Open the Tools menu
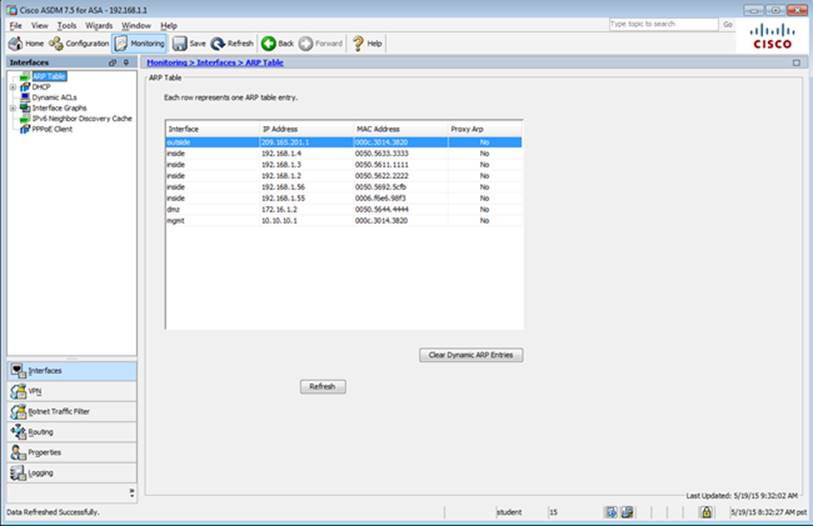The width and height of the screenshot is (813, 526). coord(66,25)
